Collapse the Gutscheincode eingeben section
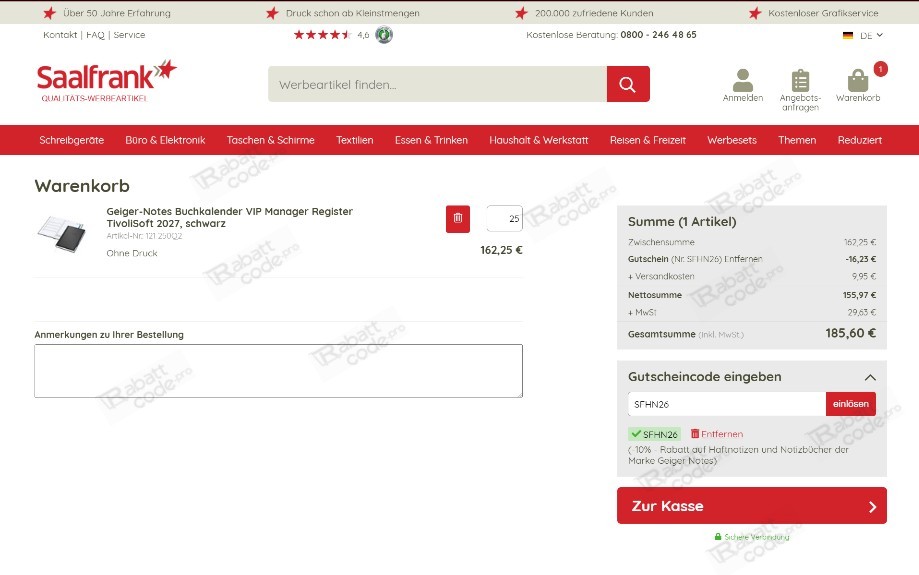 (870, 377)
